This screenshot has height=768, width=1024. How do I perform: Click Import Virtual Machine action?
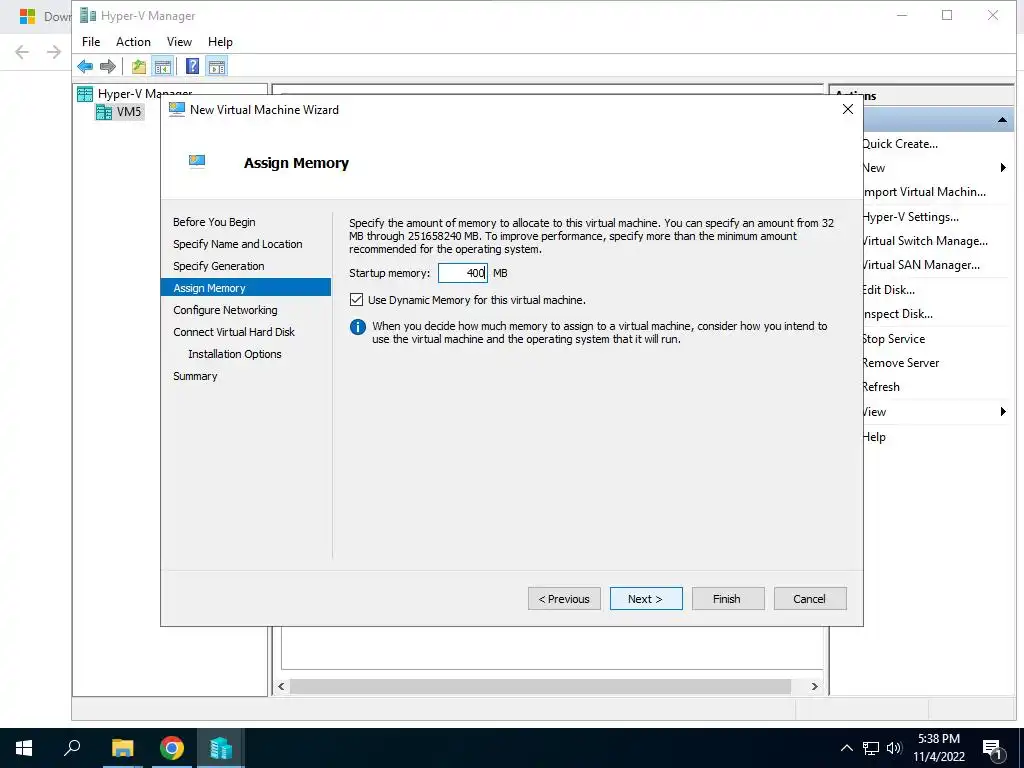924,192
